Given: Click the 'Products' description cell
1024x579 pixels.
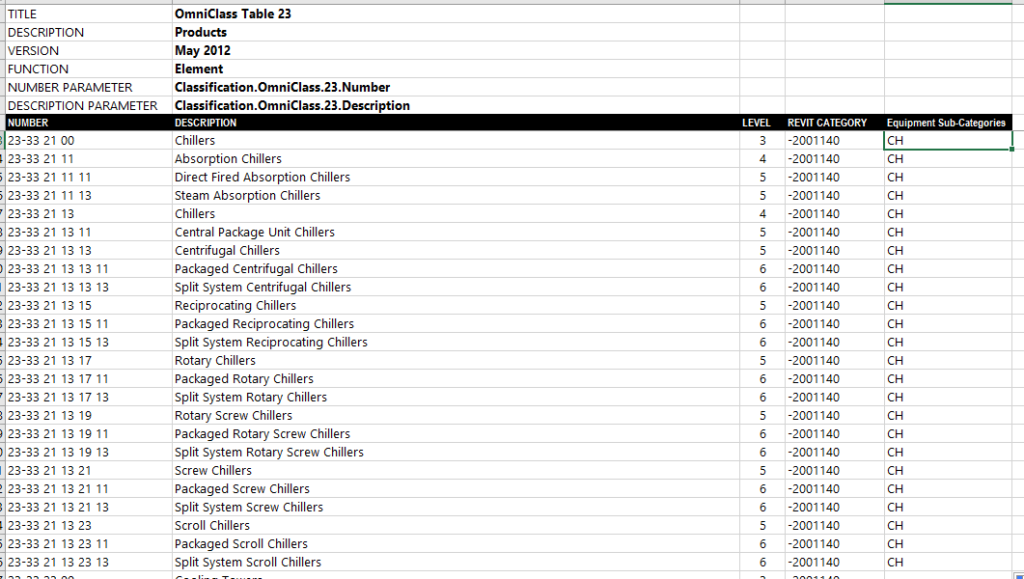Looking at the screenshot, I should [x=456, y=32].
